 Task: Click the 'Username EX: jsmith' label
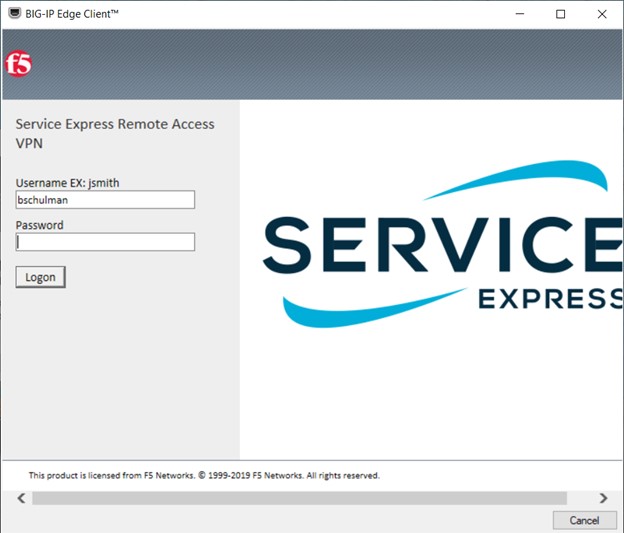pos(67,183)
